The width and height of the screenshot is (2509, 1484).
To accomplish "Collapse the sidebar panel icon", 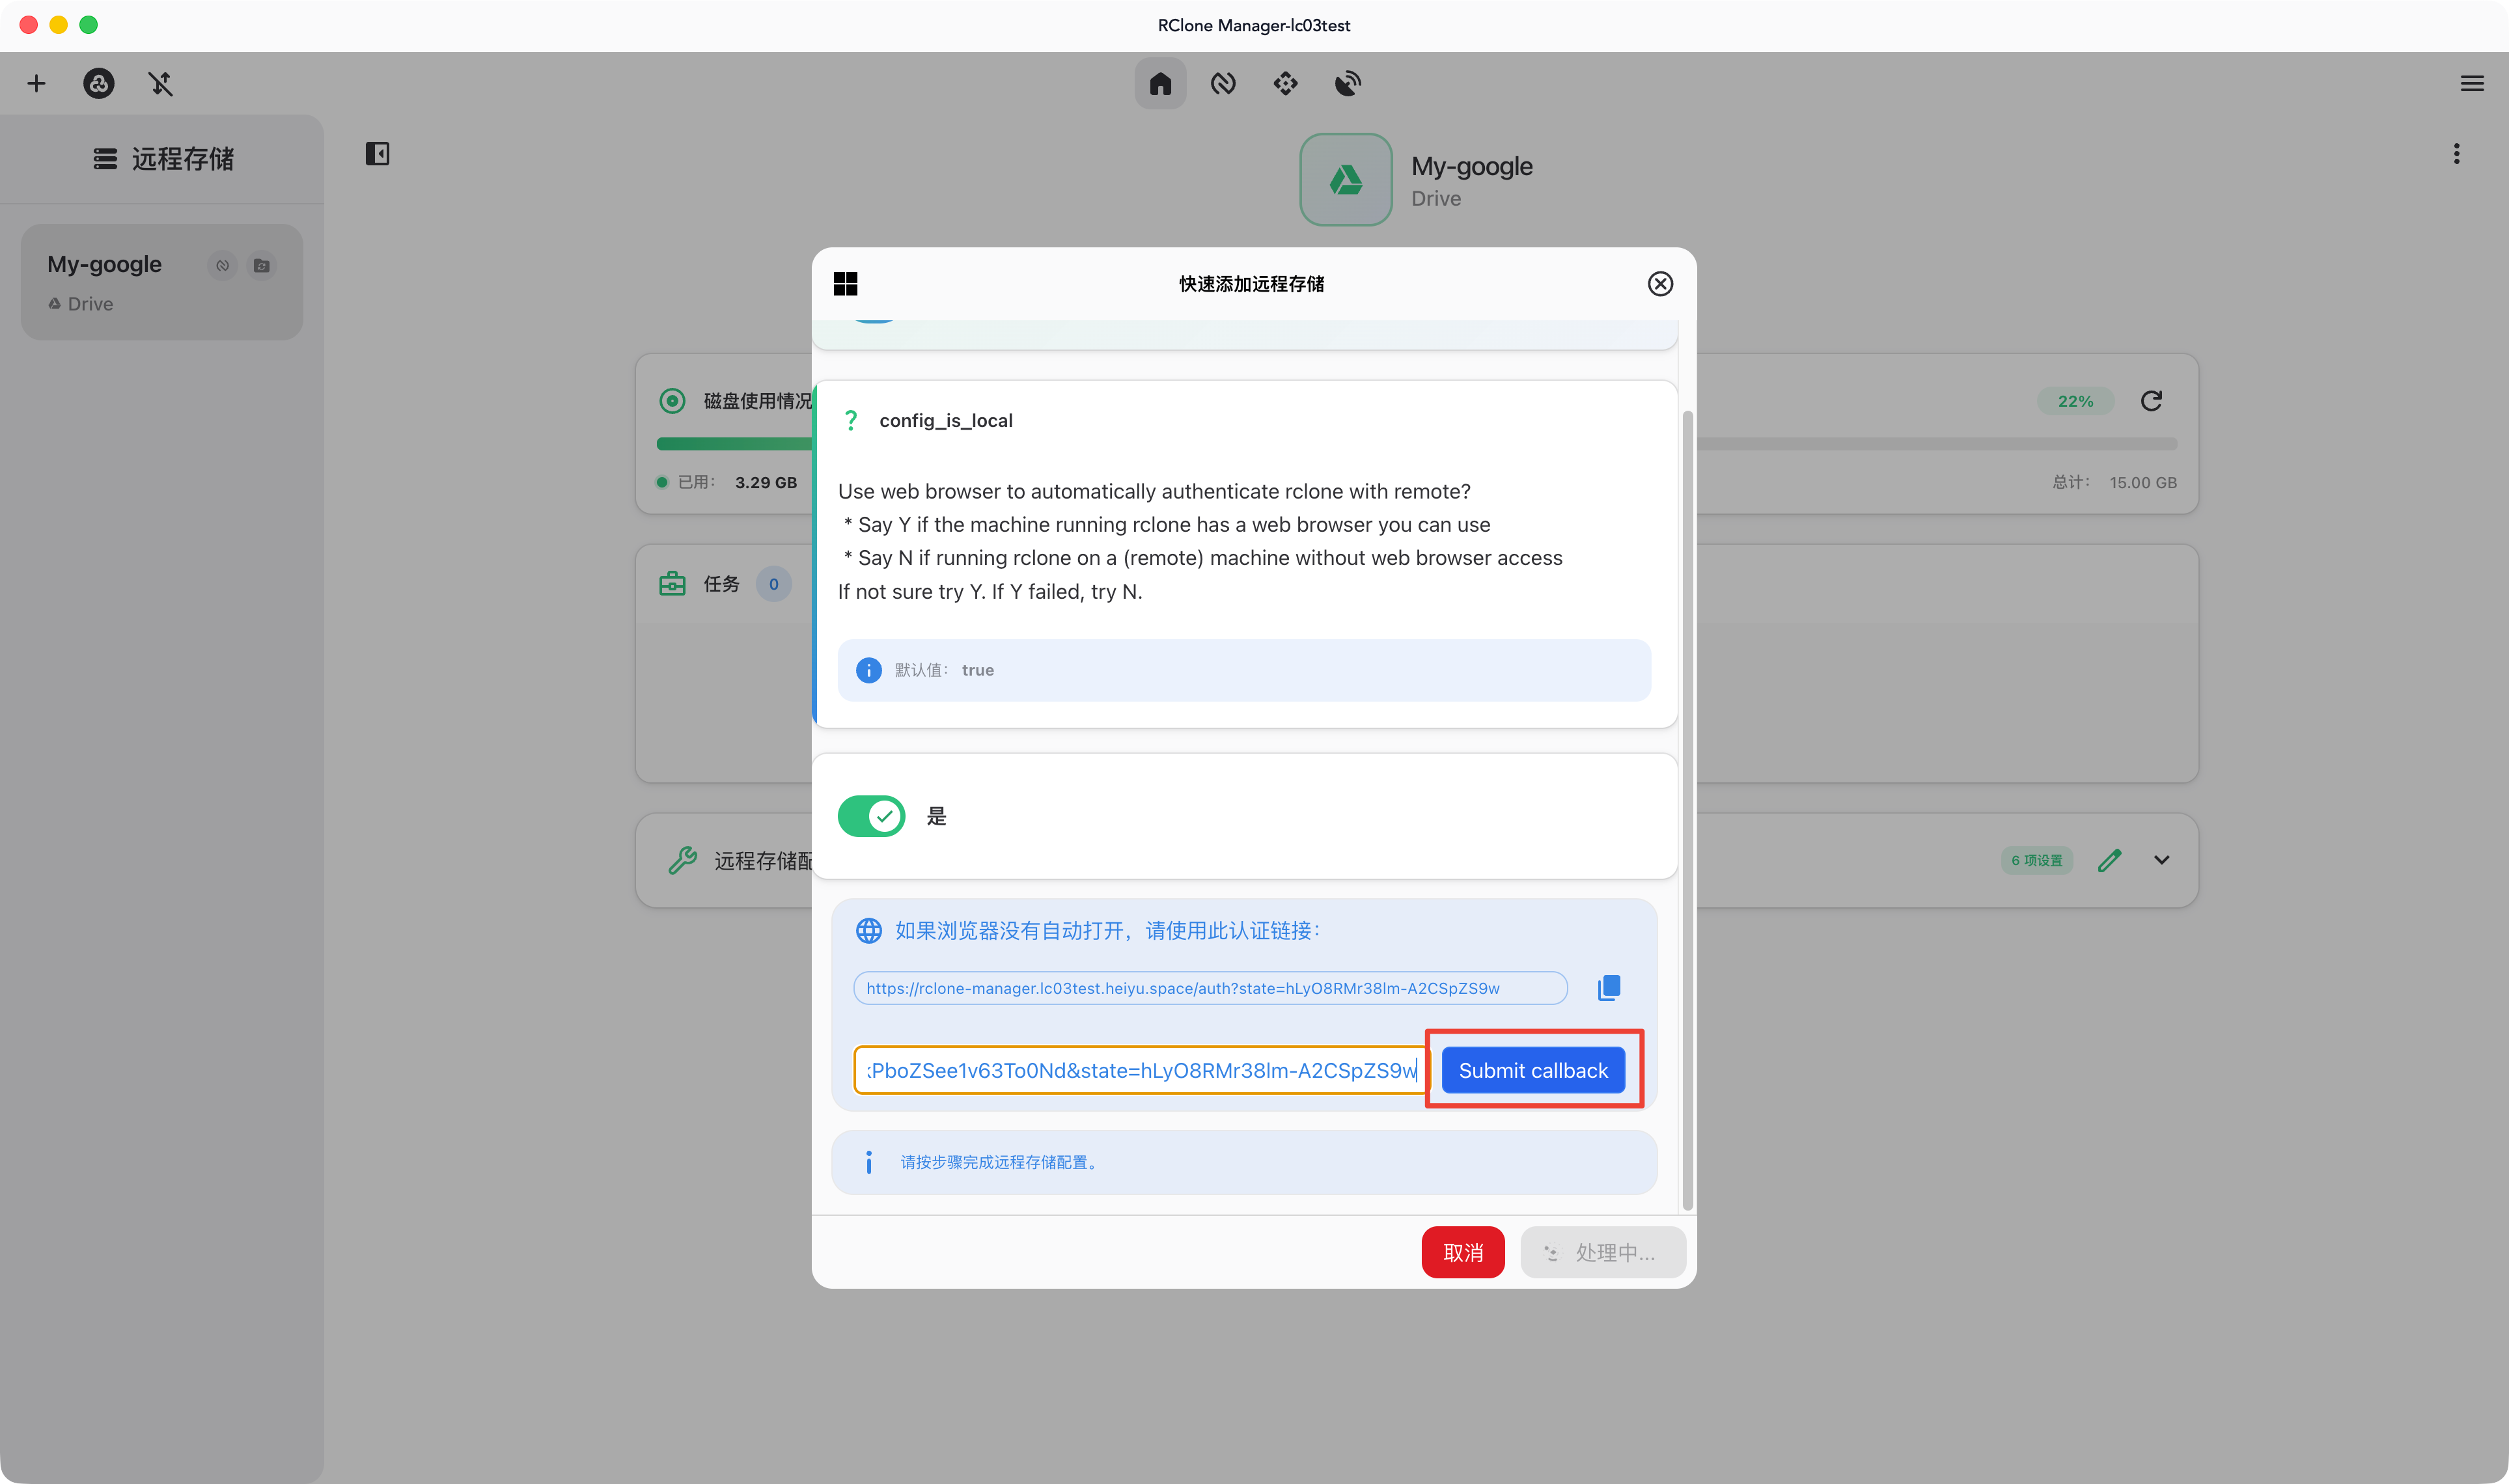I will click(x=377, y=153).
